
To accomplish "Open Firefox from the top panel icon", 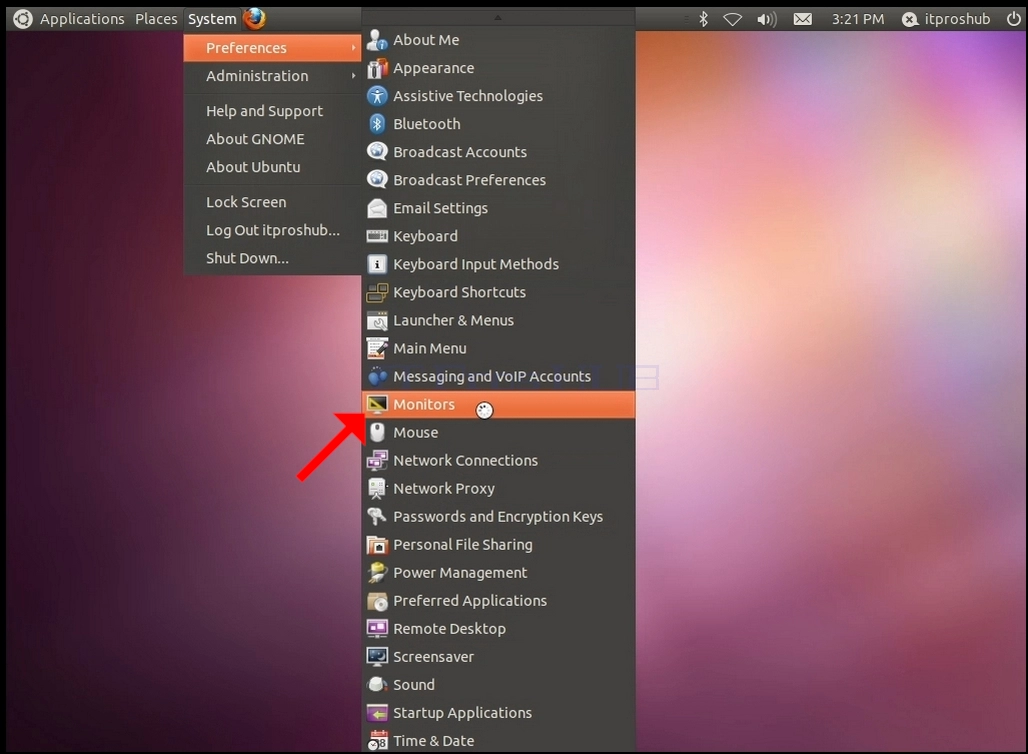I will 255,18.
